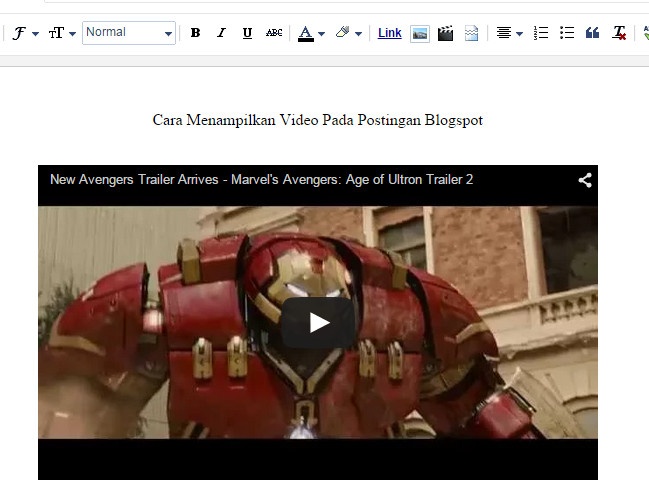This screenshot has width=649, height=503.
Task: Toggle underline formatting
Action: (247, 33)
